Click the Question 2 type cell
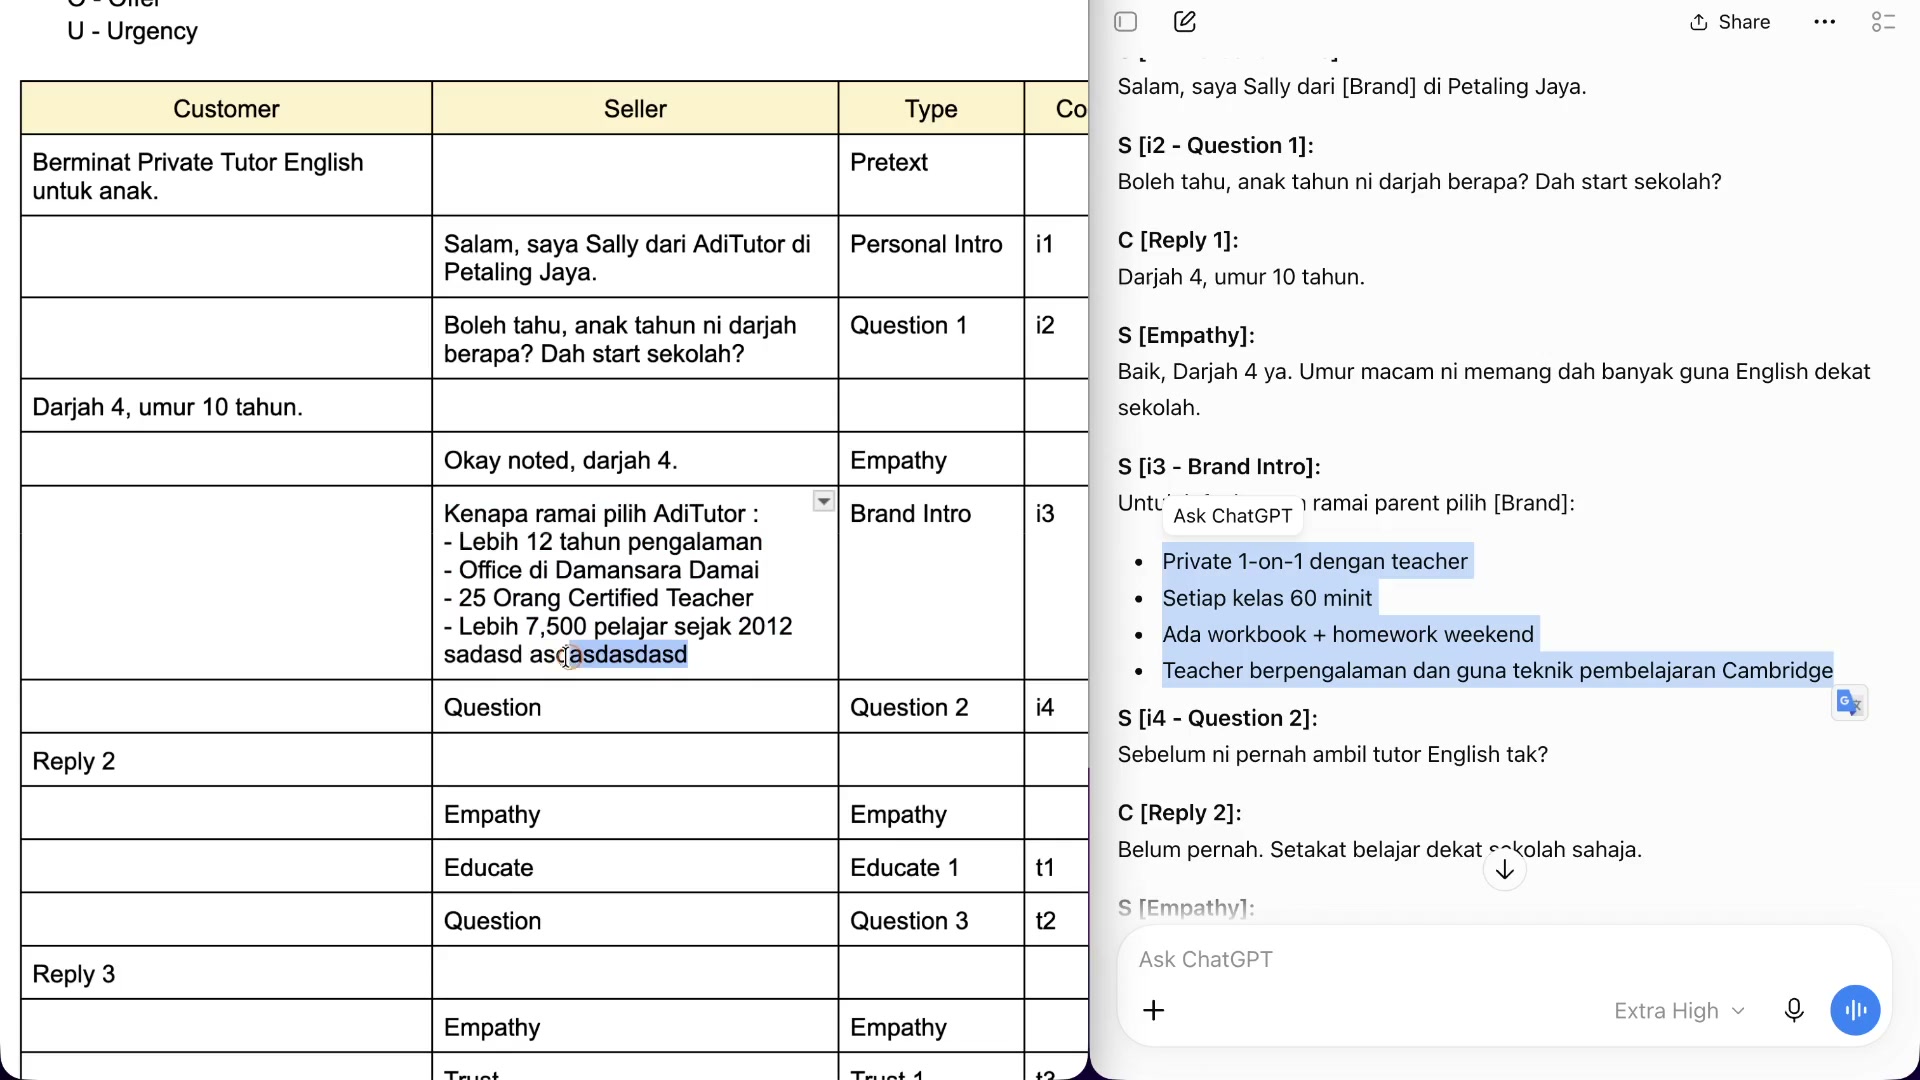Image resolution: width=1920 pixels, height=1080 pixels. coord(931,707)
